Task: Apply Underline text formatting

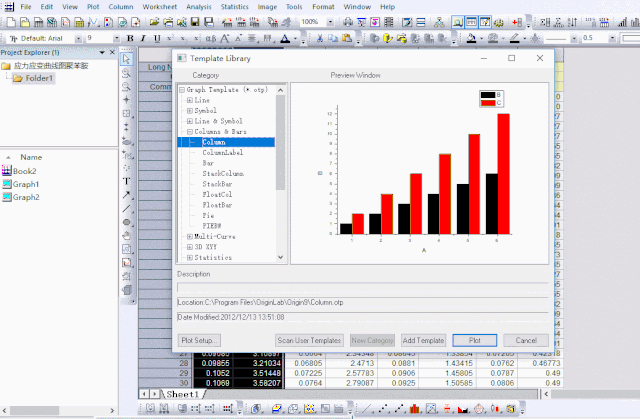Action: [157, 38]
